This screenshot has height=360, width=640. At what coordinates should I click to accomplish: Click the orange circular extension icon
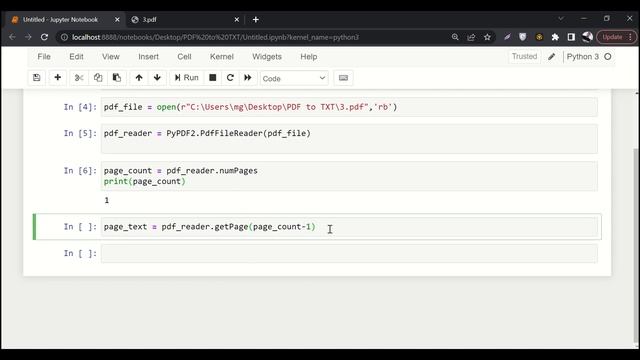[539, 37]
